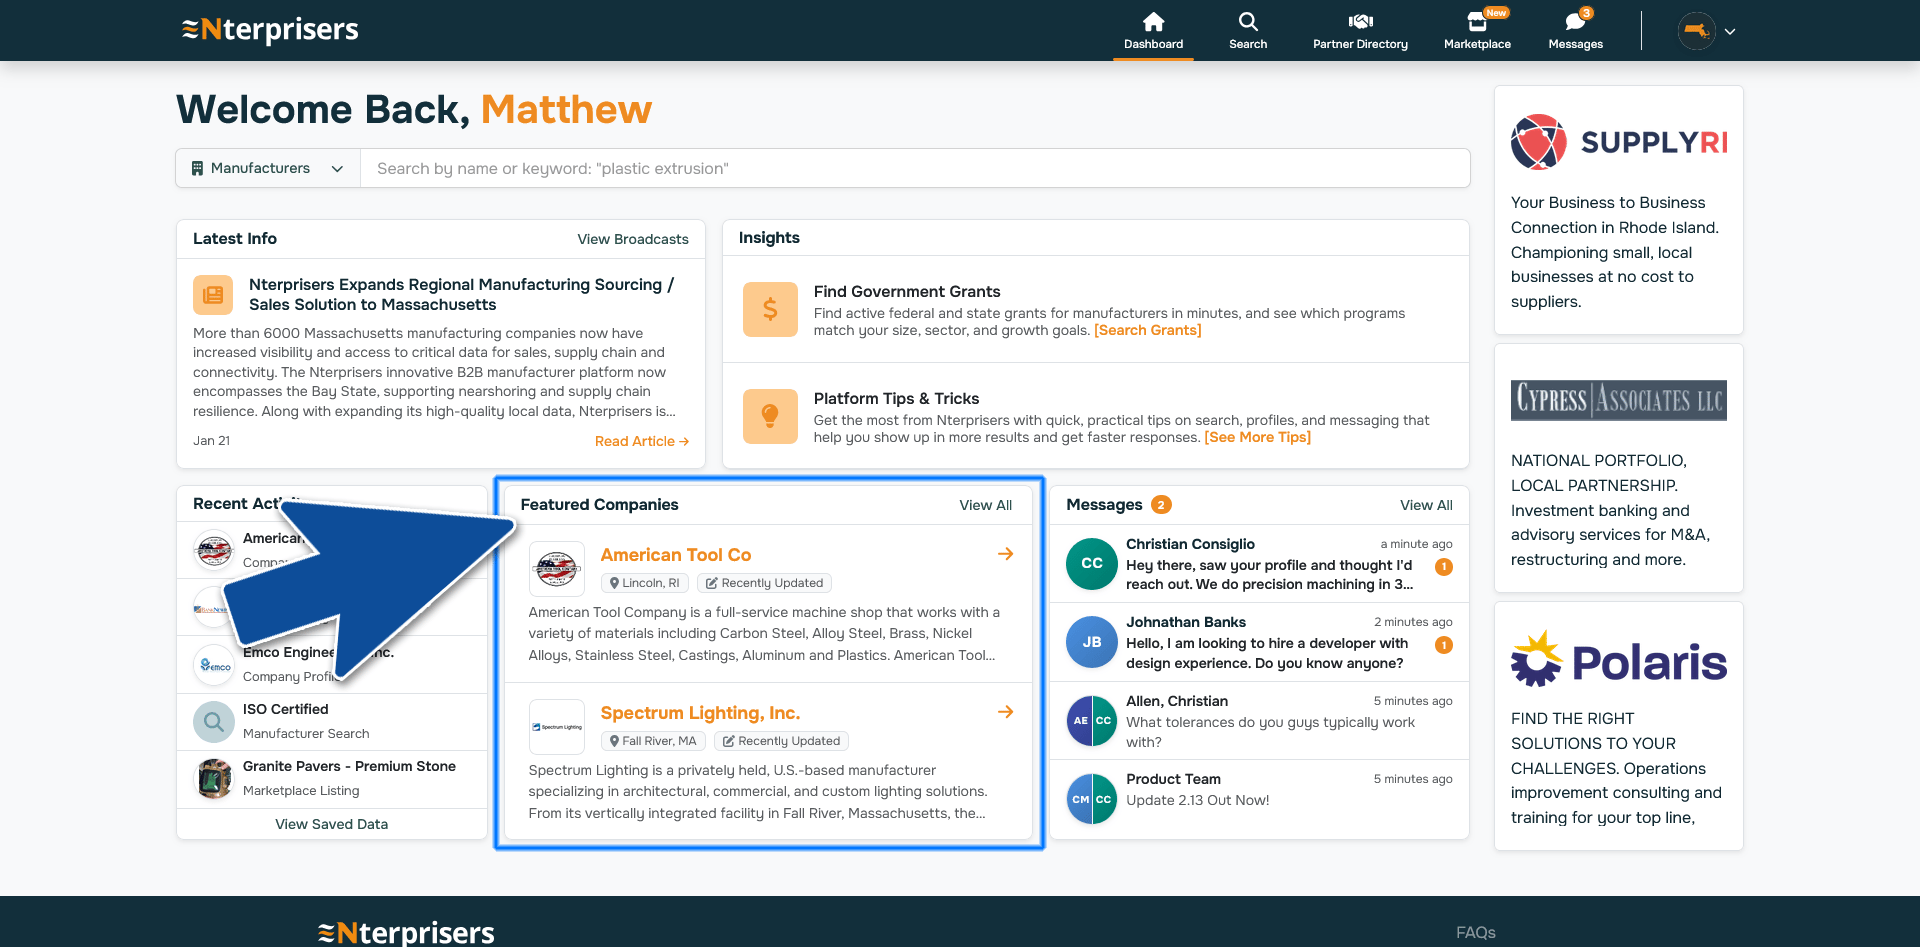The image size is (1920, 947).
Task: Click the location pin on the Lincoln, RI tag
Action: 616,583
